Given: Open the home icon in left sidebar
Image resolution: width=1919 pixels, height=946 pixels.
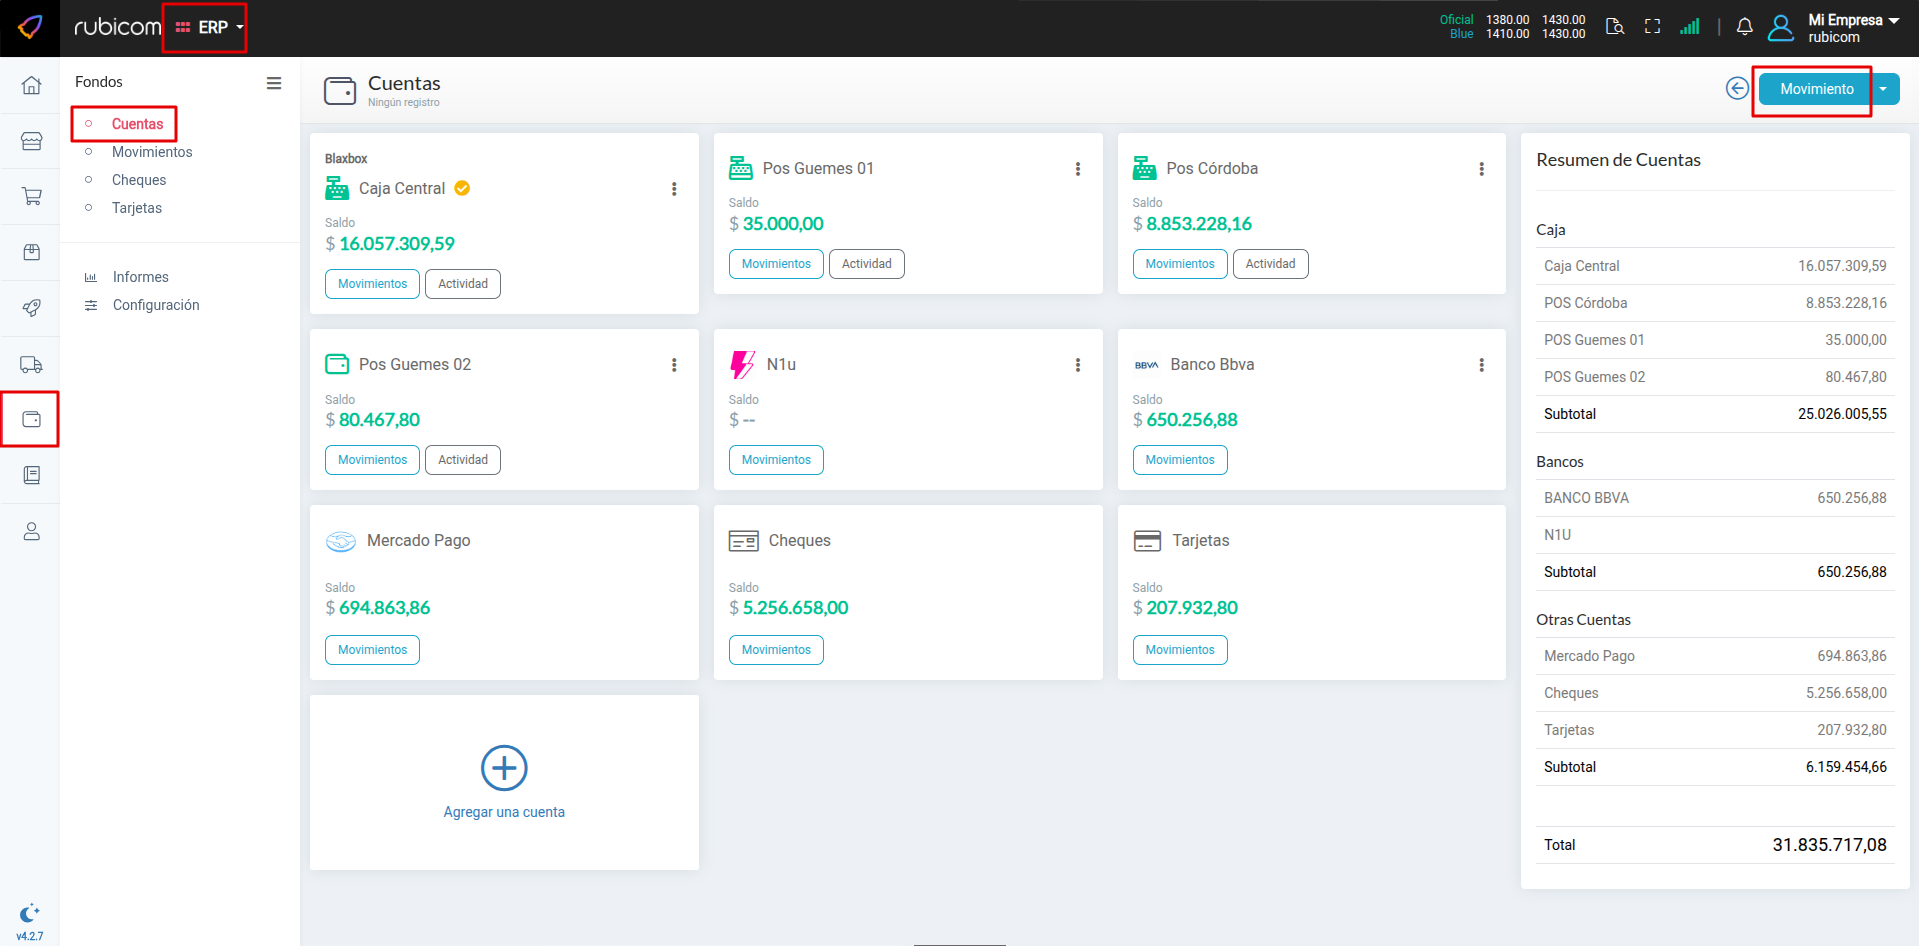Looking at the screenshot, I should 31,85.
